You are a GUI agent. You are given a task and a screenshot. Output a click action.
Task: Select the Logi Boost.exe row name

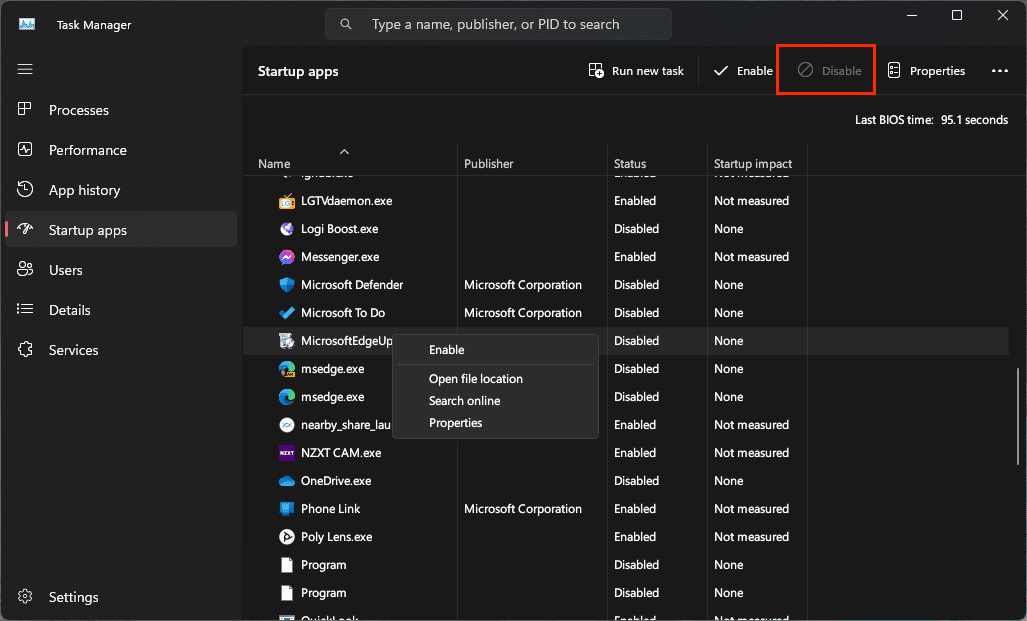339,229
